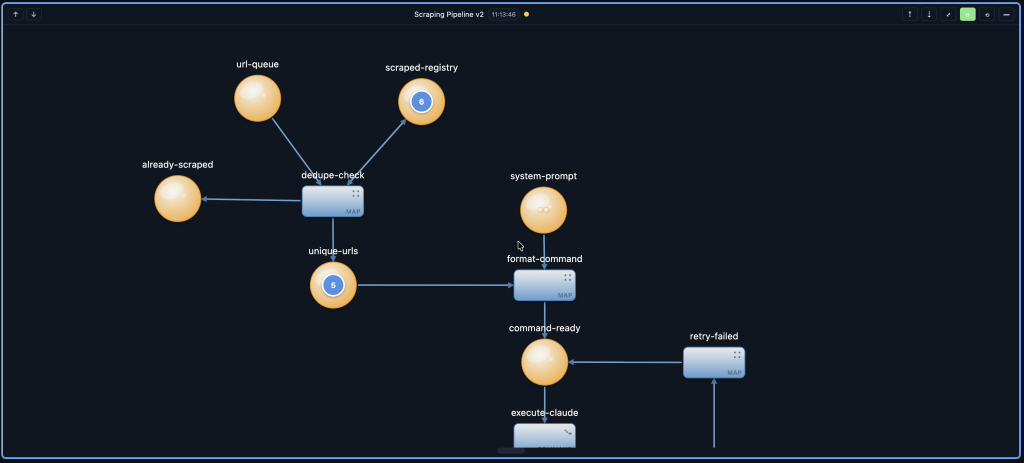Select the system-prompt place node

point(543,210)
